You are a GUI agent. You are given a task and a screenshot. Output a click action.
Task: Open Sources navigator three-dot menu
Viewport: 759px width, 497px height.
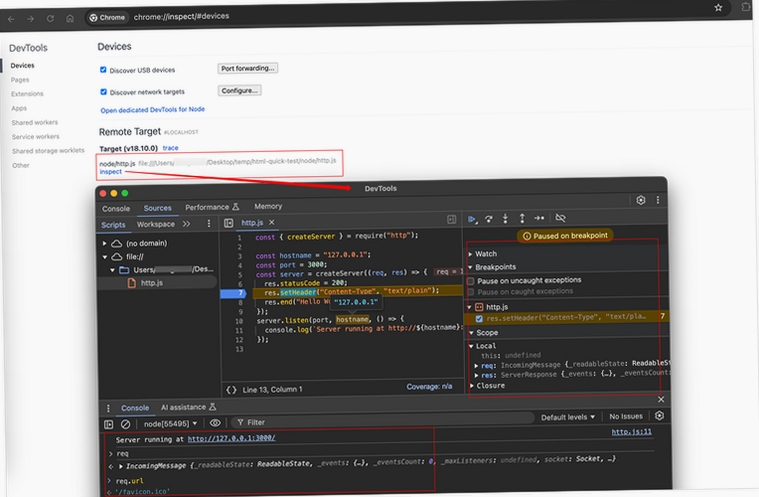(209, 223)
